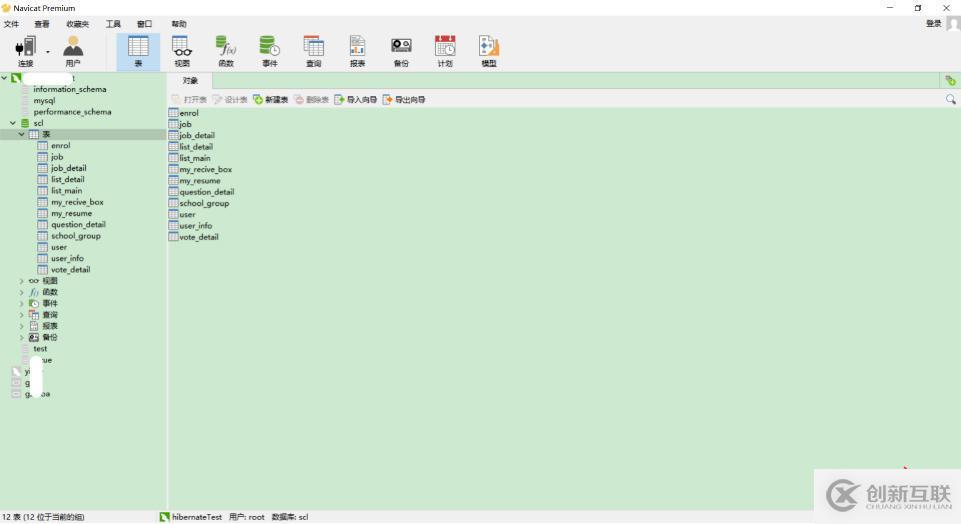Screen dimensions: 961x524
Task: Select vote_detail in the object list
Action: click(x=199, y=237)
